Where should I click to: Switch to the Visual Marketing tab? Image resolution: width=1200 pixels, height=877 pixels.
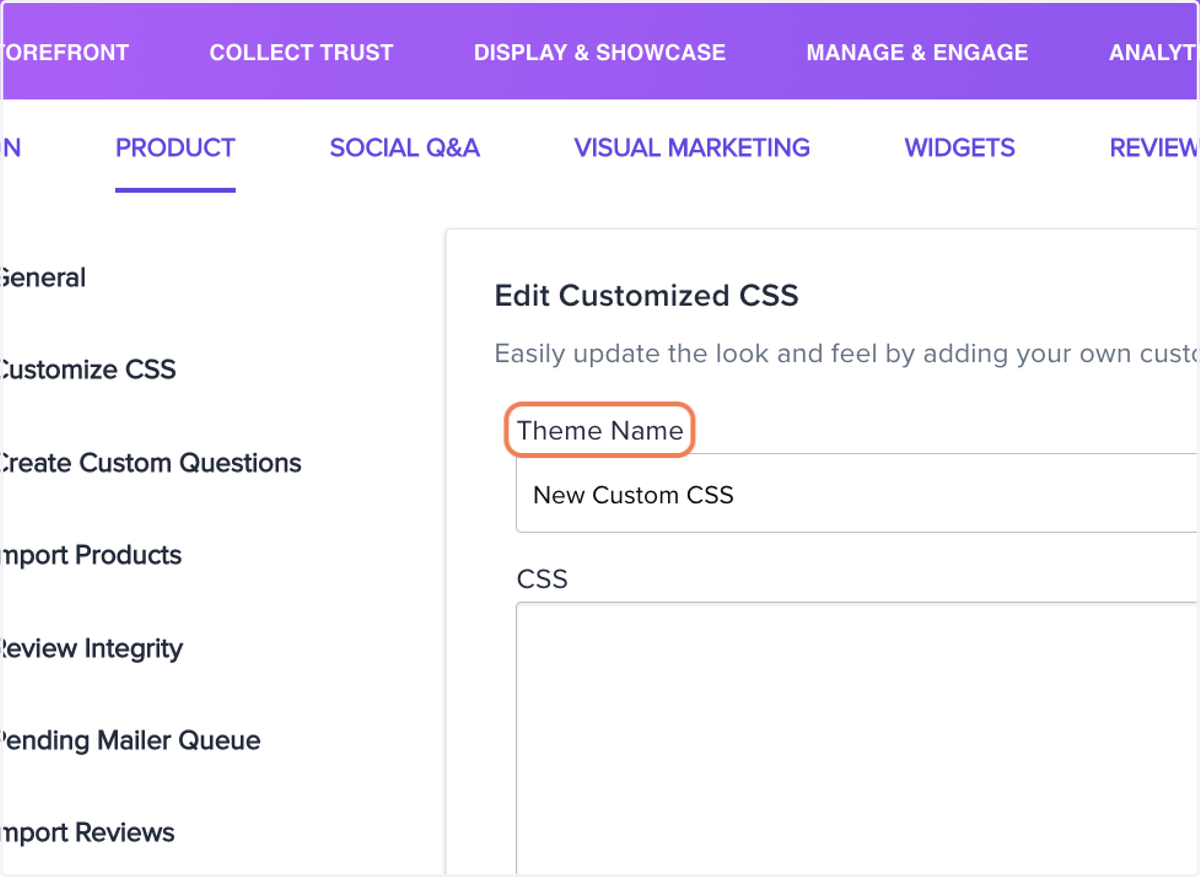[692, 148]
